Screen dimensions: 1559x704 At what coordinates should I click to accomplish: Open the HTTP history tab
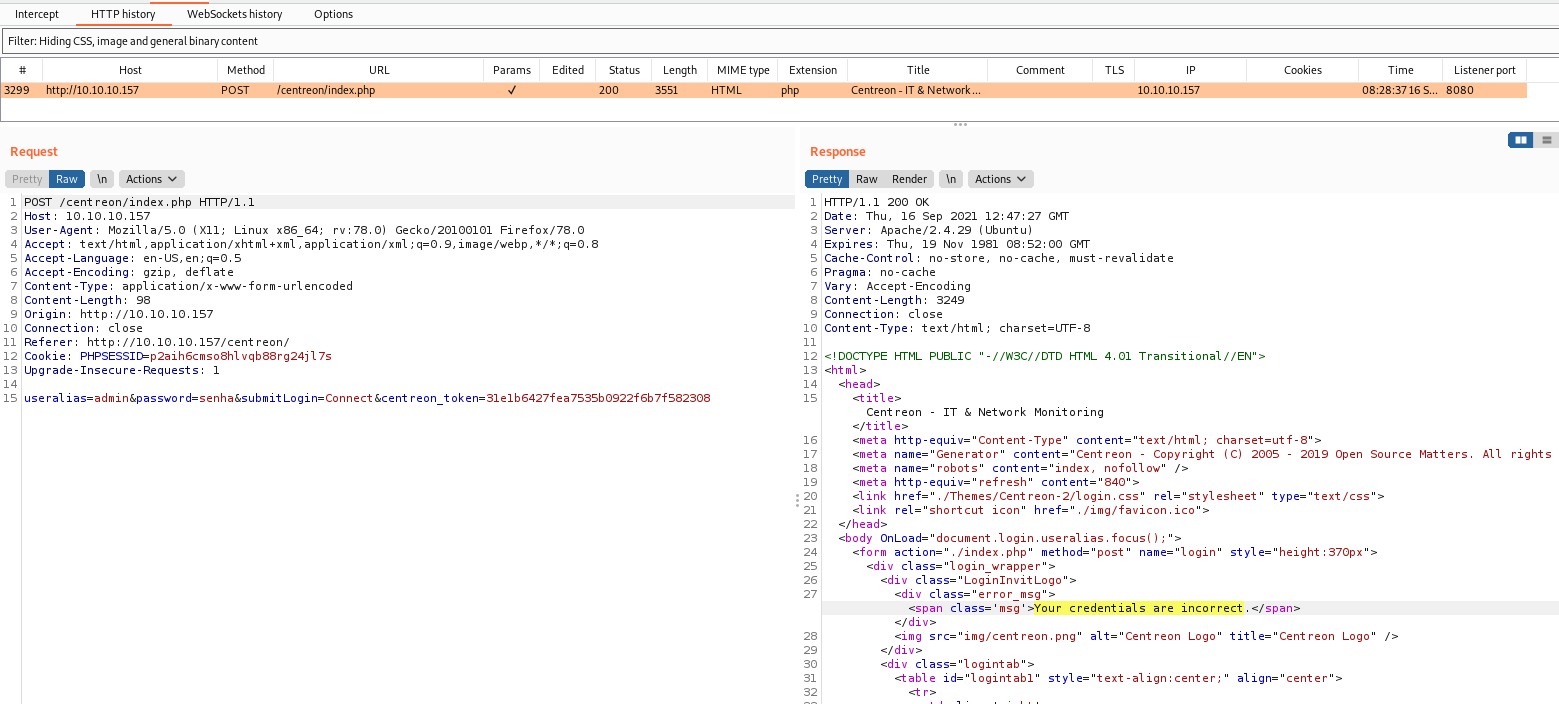(124, 14)
